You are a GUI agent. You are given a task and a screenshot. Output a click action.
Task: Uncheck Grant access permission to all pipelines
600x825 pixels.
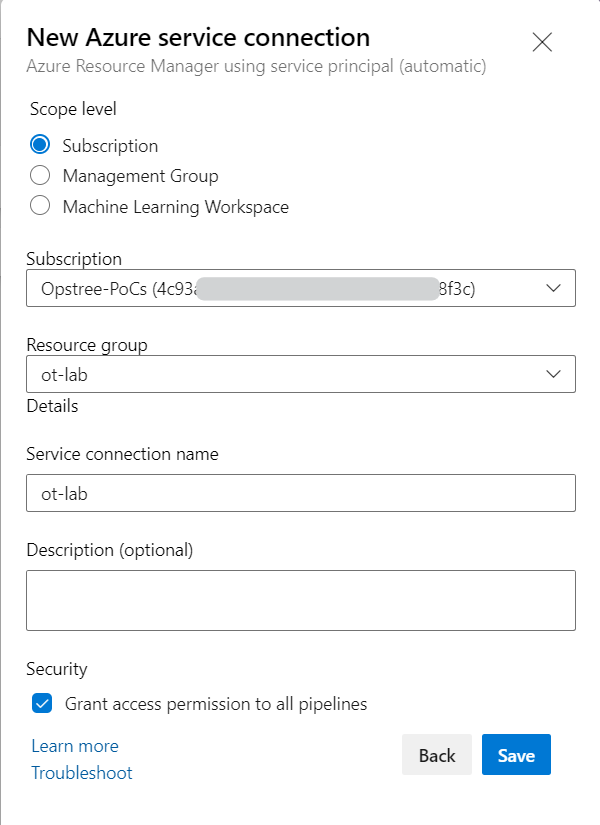42,703
